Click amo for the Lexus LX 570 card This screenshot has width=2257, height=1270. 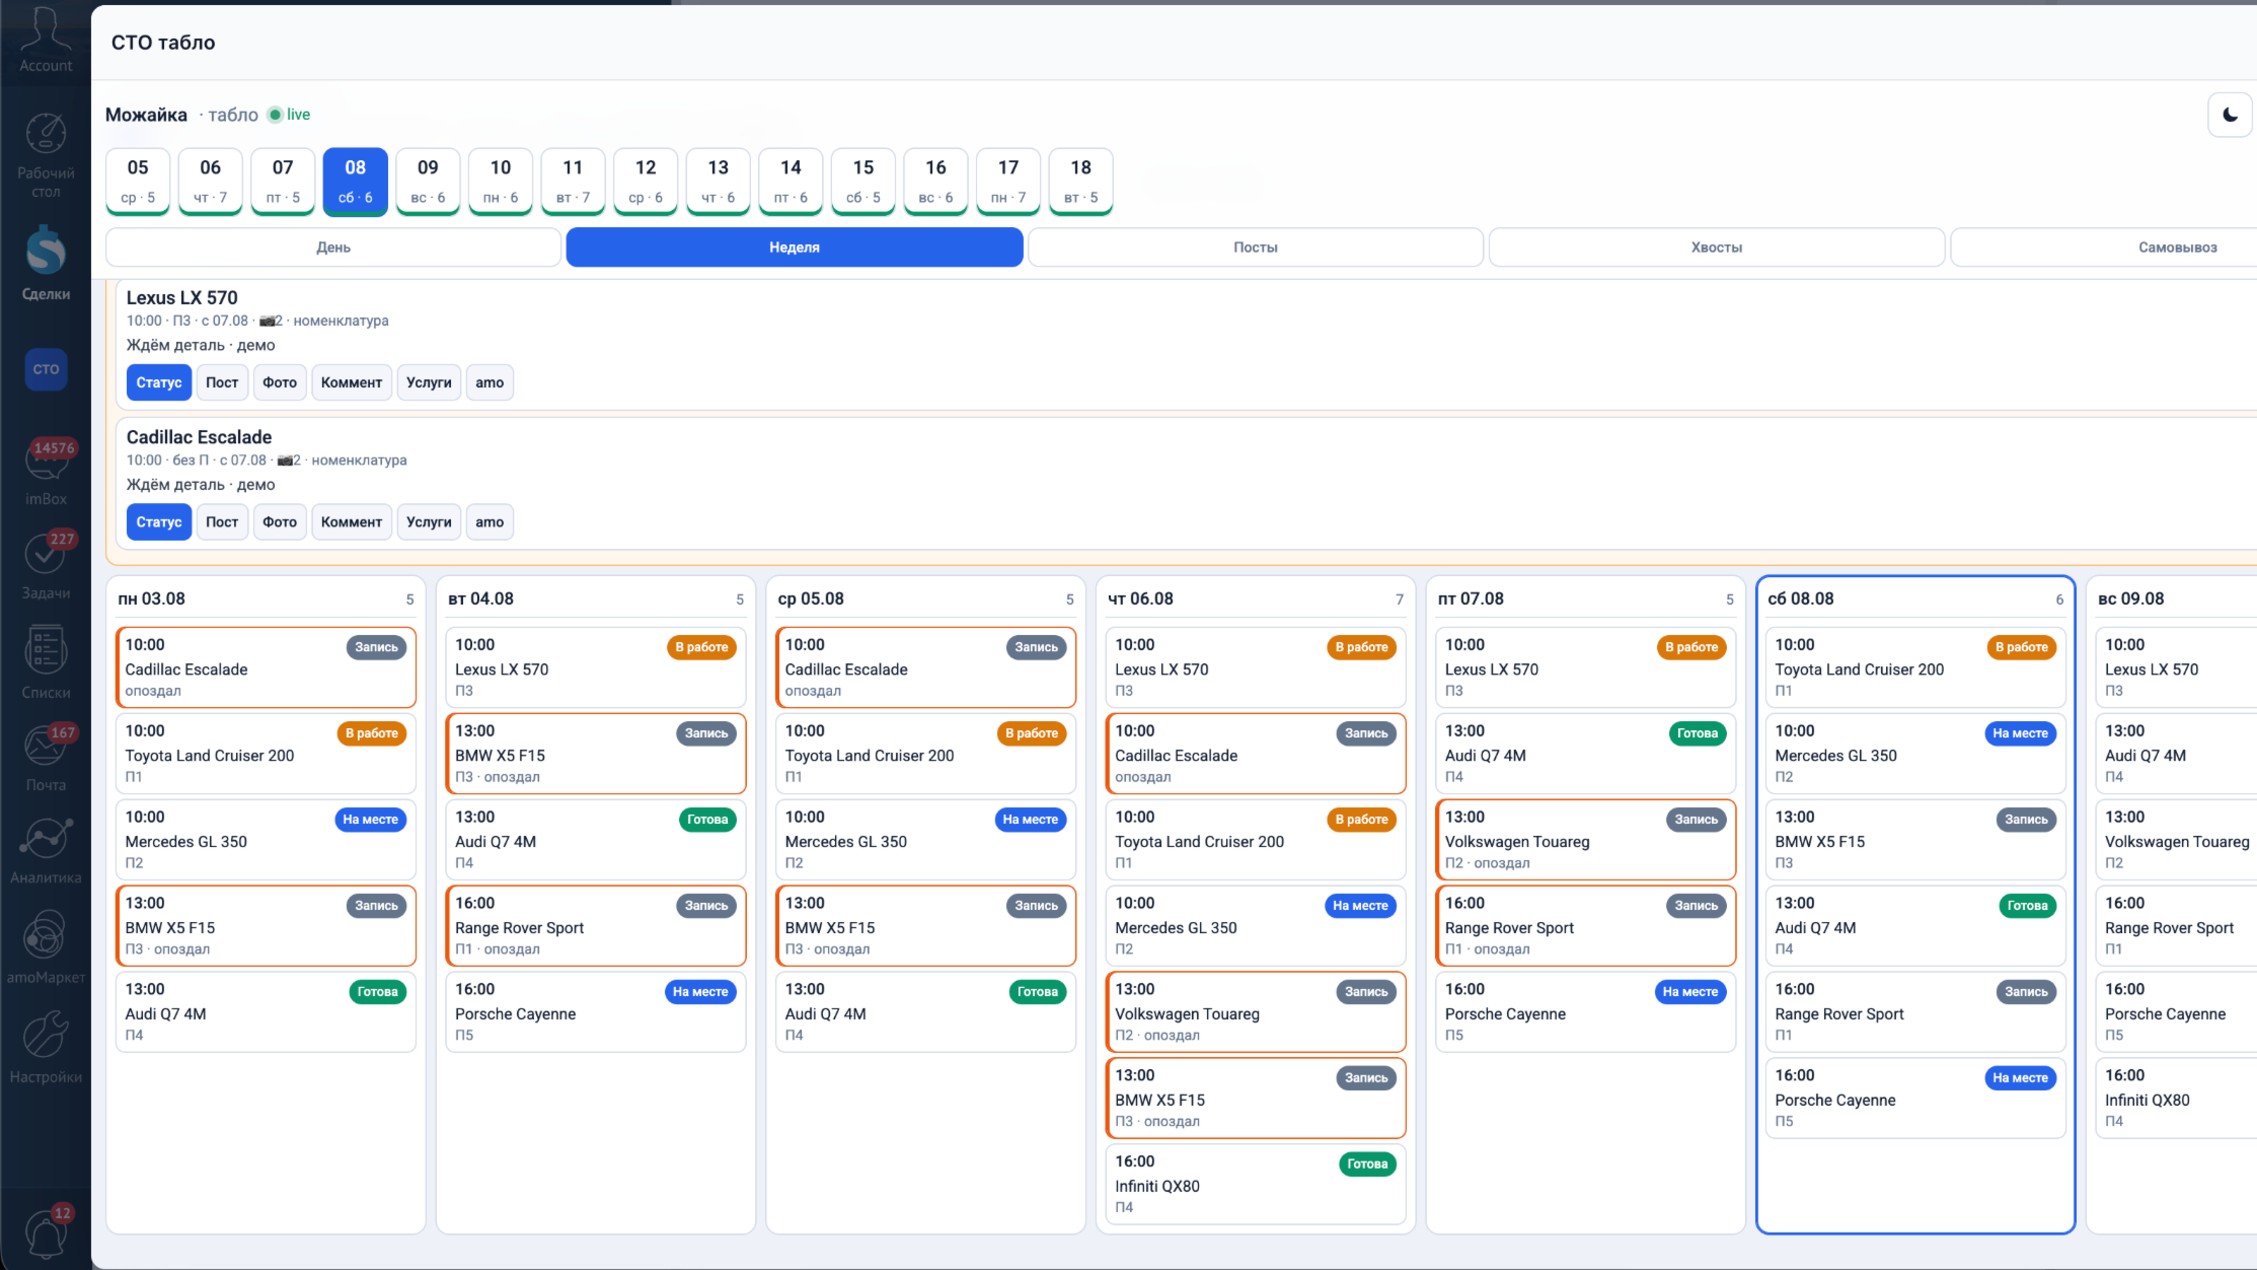click(490, 382)
